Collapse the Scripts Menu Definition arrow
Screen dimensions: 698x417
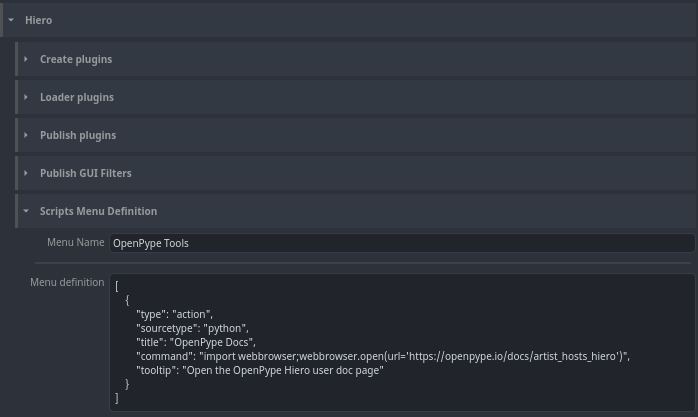[x=26, y=211]
